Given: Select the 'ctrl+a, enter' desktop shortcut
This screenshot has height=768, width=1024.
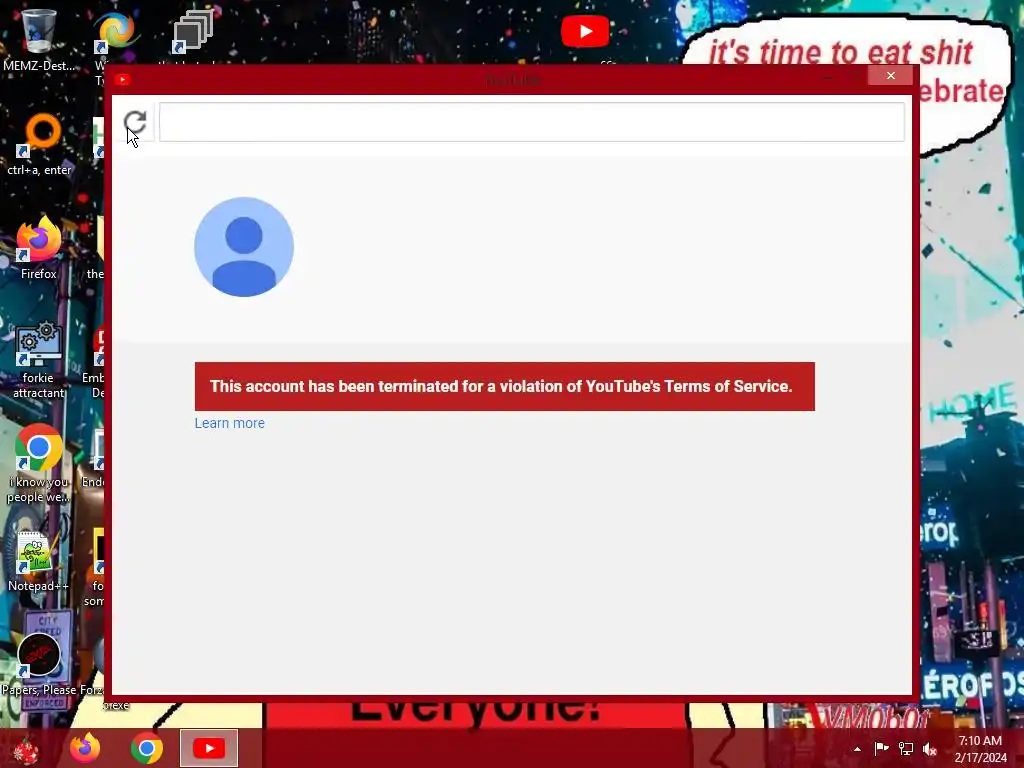Looking at the screenshot, I should 39,145.
